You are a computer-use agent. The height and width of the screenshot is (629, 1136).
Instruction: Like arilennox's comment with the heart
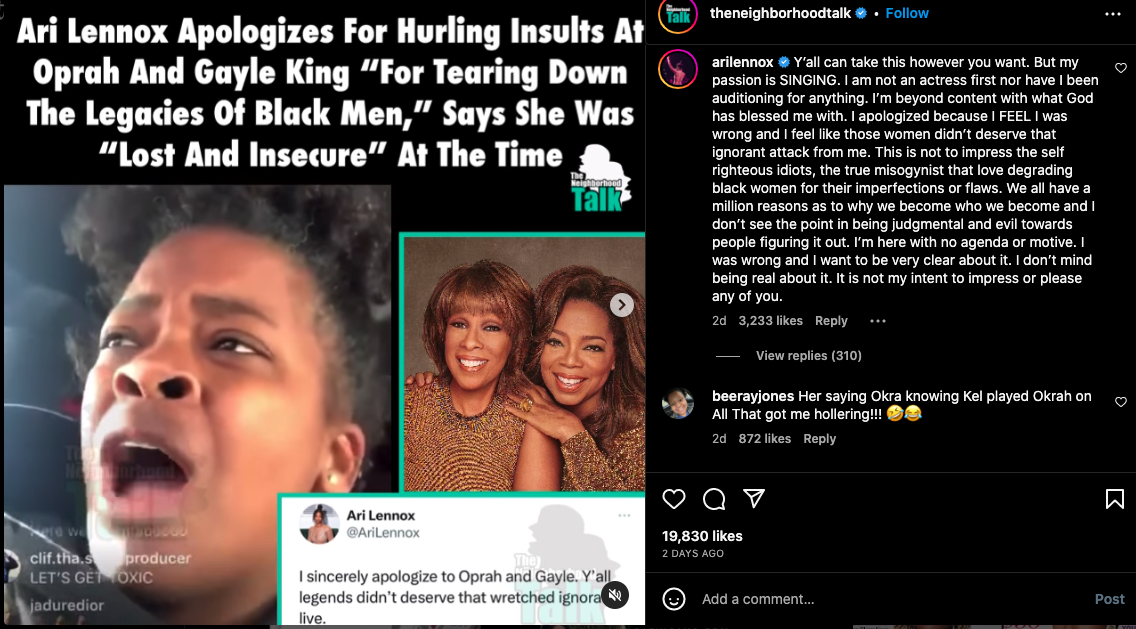coord(1121,67)
